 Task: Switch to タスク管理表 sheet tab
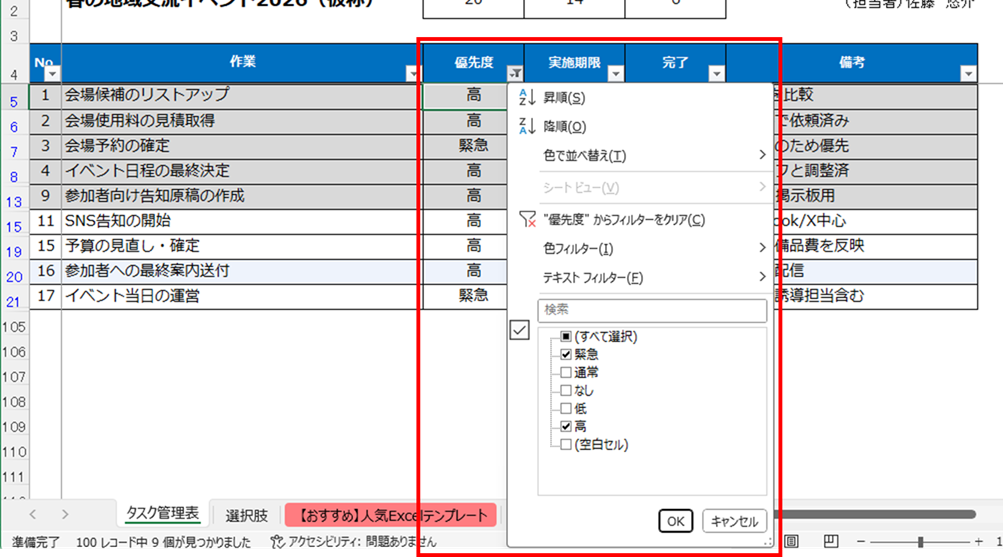coord(162,514)
